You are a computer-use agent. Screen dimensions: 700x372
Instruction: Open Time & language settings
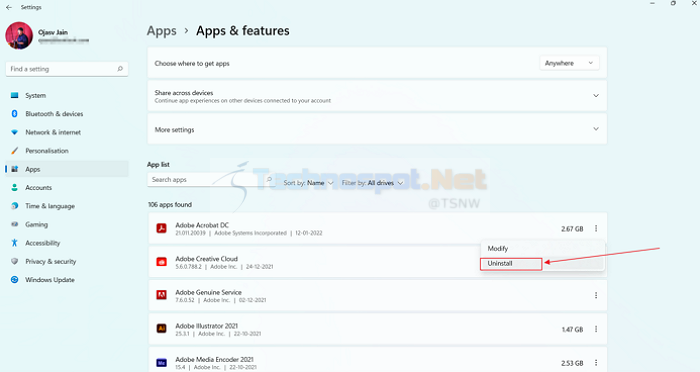pos(67,206)
